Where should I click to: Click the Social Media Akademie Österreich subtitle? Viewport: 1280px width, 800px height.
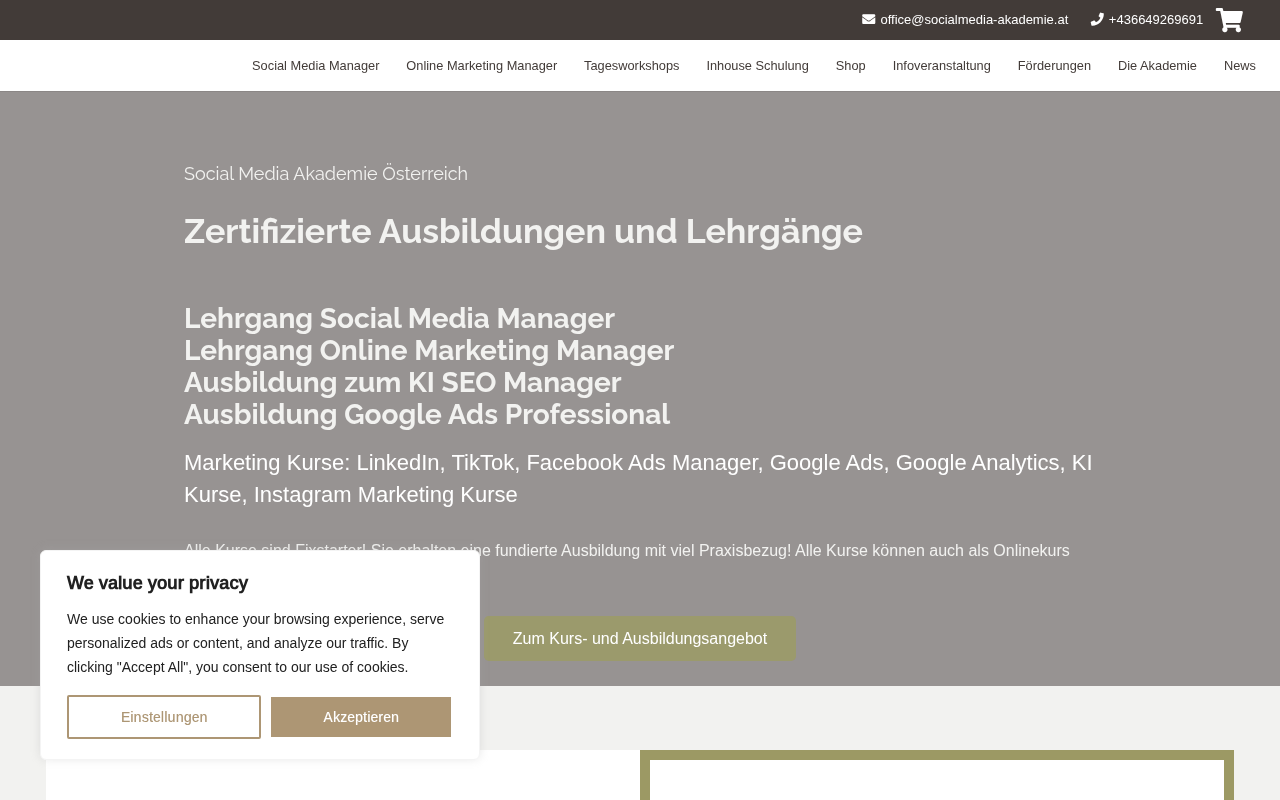pyautogui.click(x=326, y=174)
